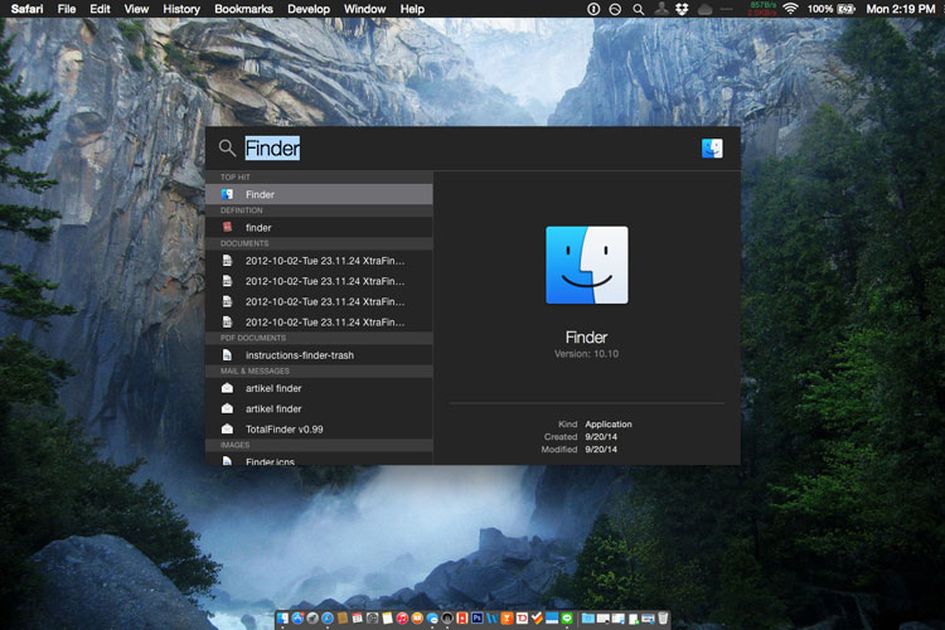
Task: Open the History menu
Action: 181,9
